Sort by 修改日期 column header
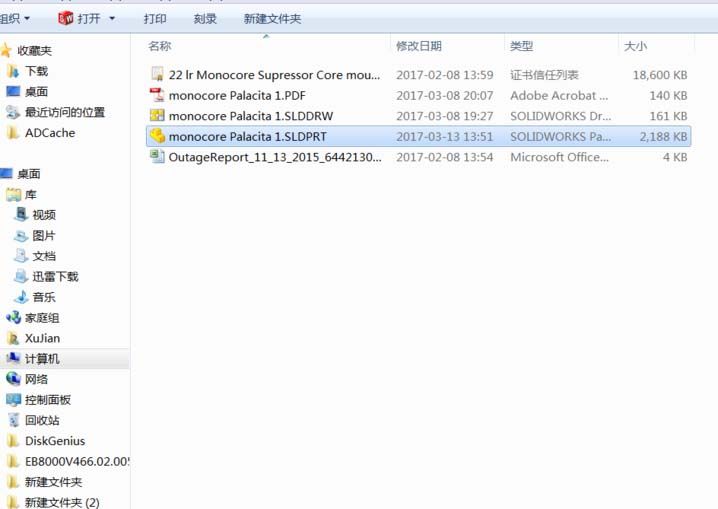The image size is (718, 509). (x=419, y=46)
